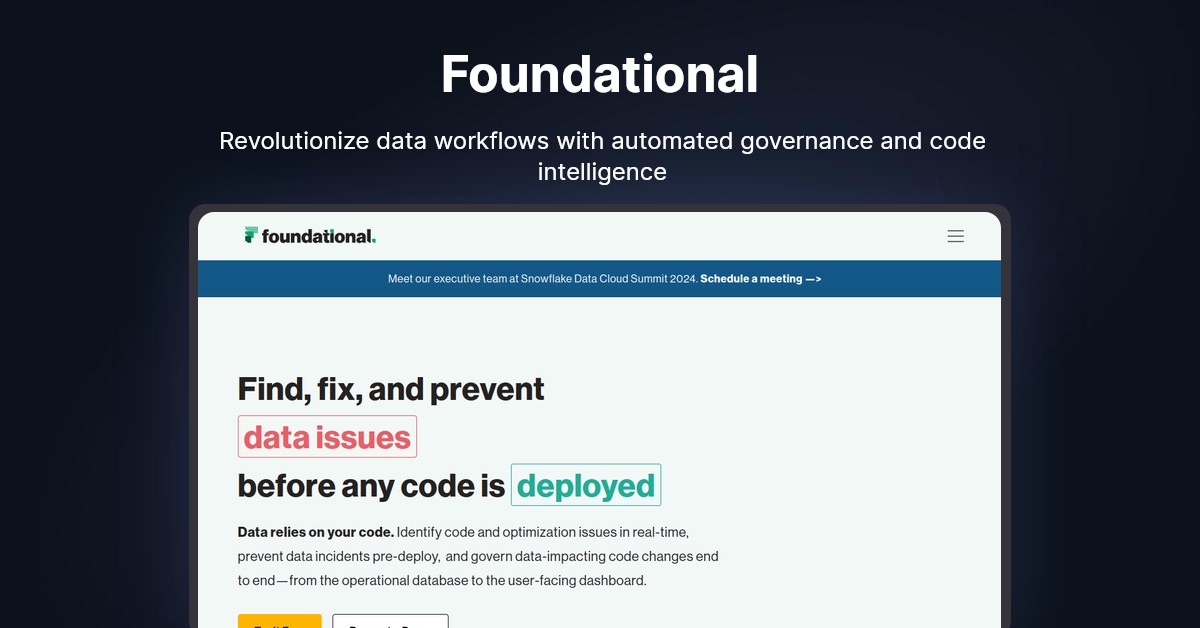Viewport: 1200px width, 628px height.
Task: Click the white outlined button
Action: point(390,621)
